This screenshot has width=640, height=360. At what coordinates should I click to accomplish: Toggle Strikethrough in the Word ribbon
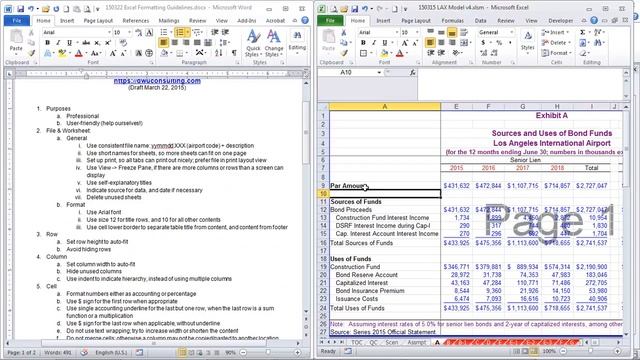click(86, 42)
